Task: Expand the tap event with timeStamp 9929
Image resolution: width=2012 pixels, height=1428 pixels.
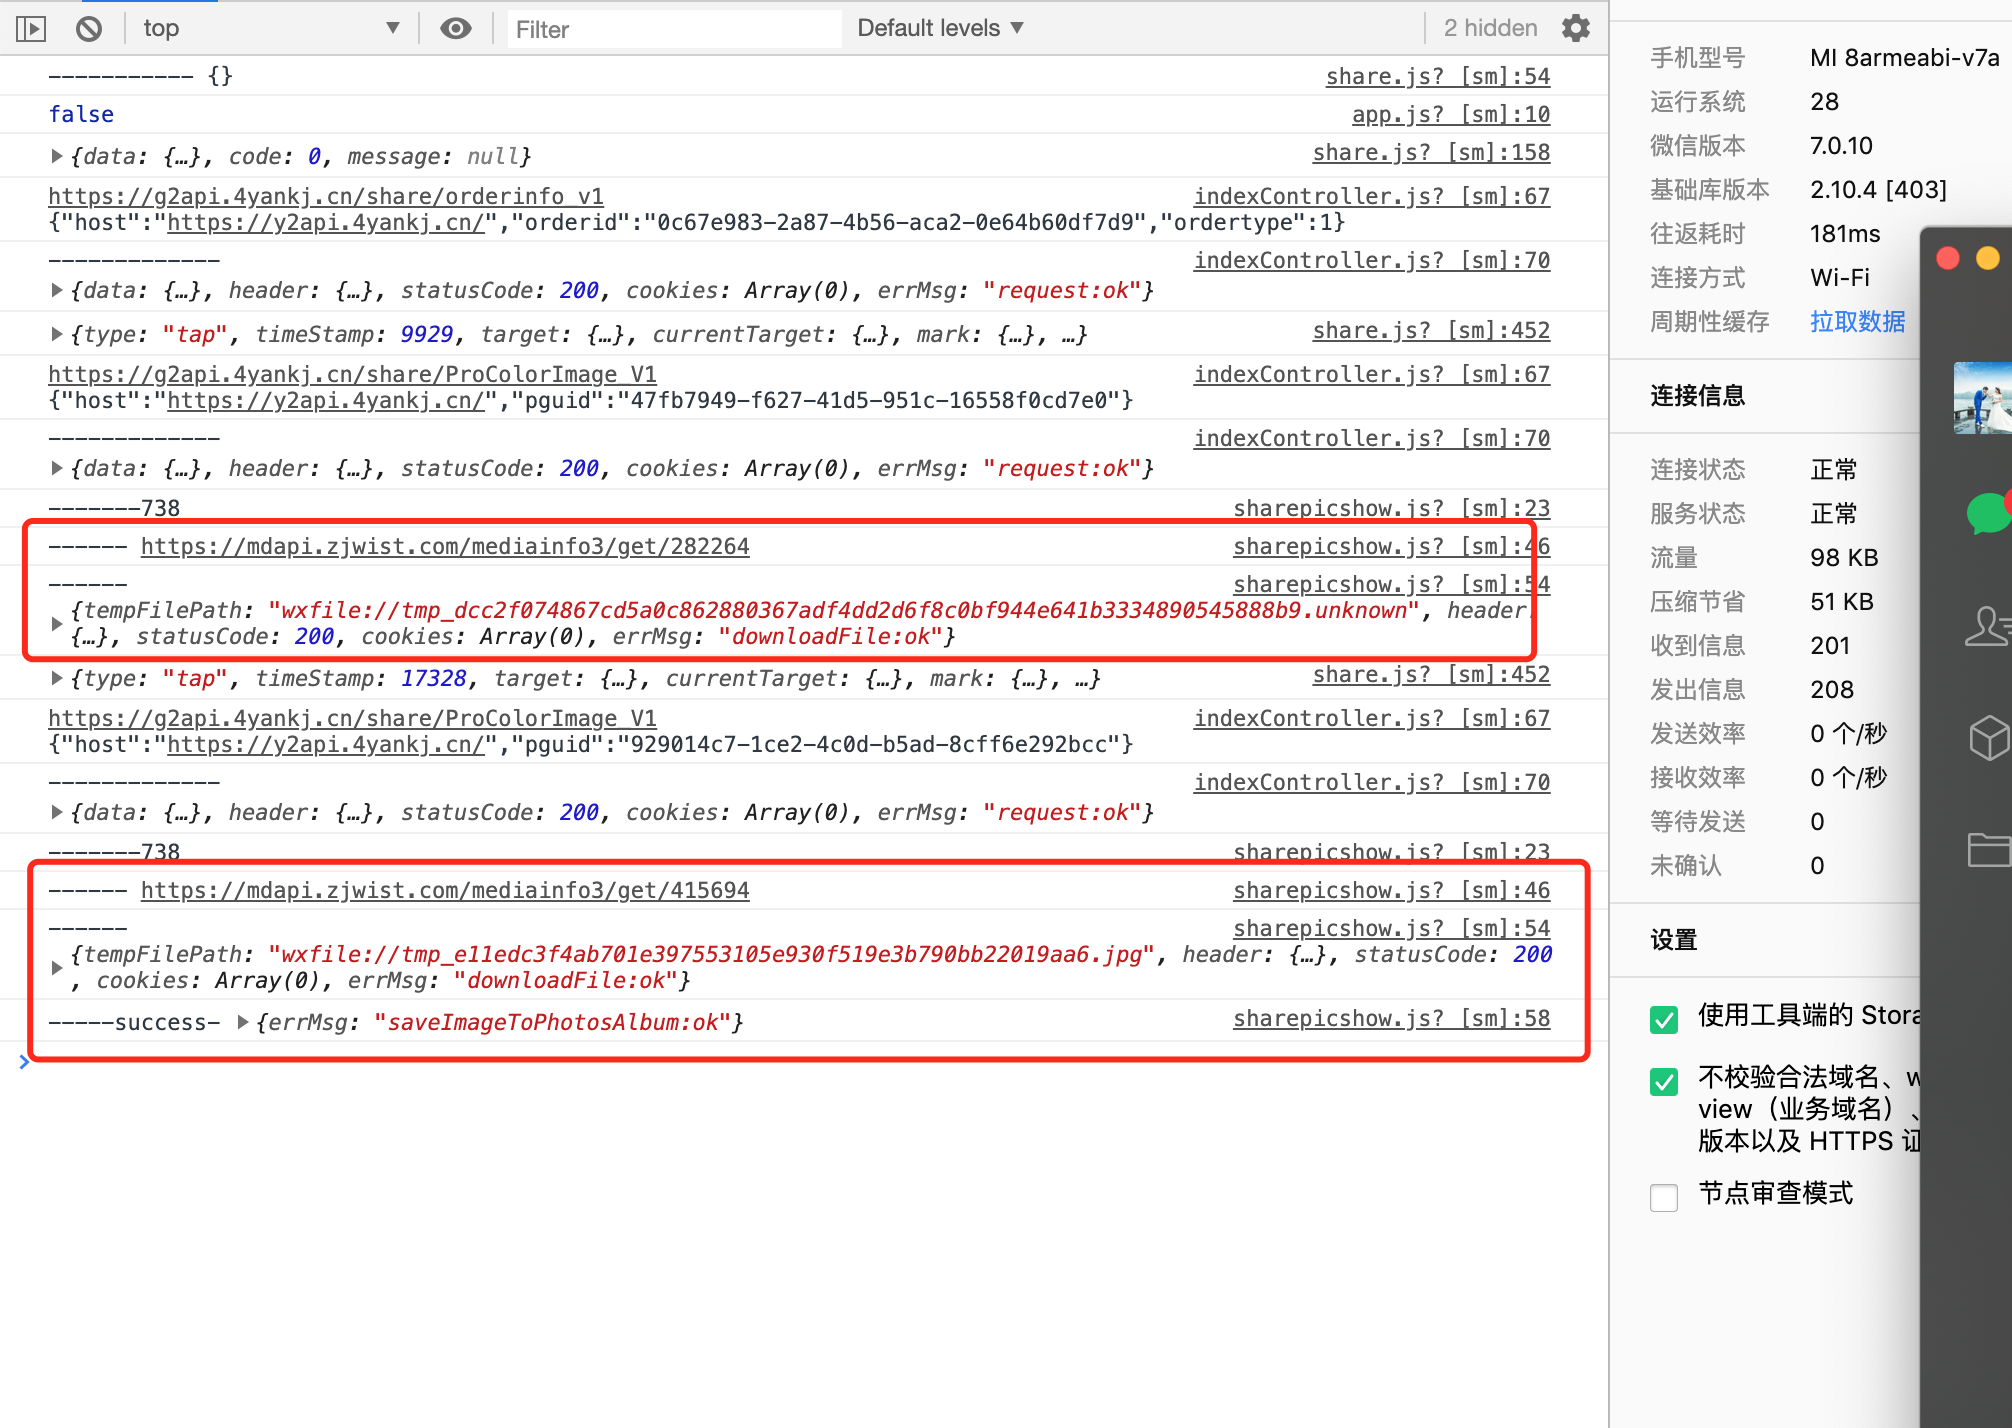Action: (x=57, y=334)
